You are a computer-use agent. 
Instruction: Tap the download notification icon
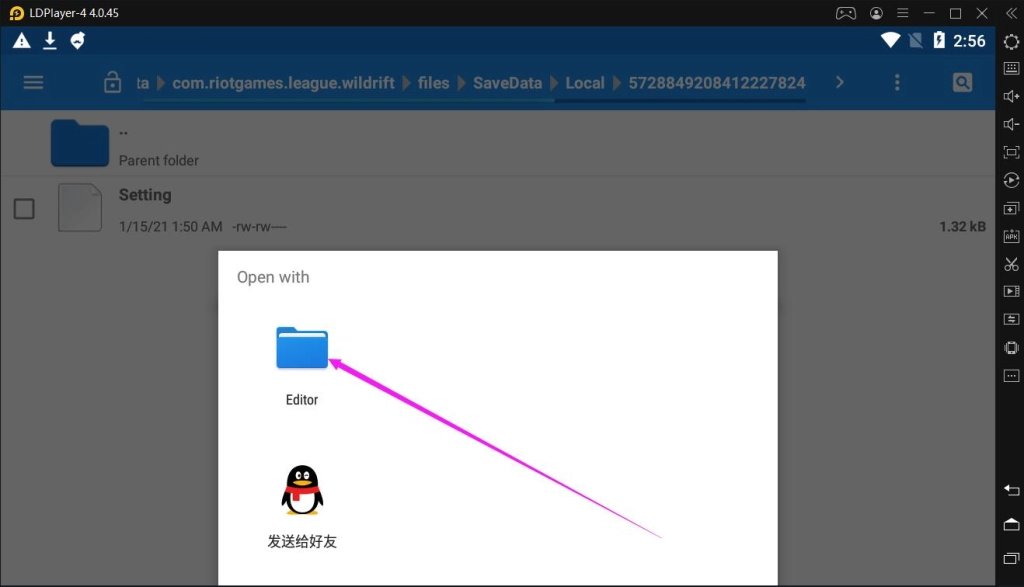click(x=50, y=41)
